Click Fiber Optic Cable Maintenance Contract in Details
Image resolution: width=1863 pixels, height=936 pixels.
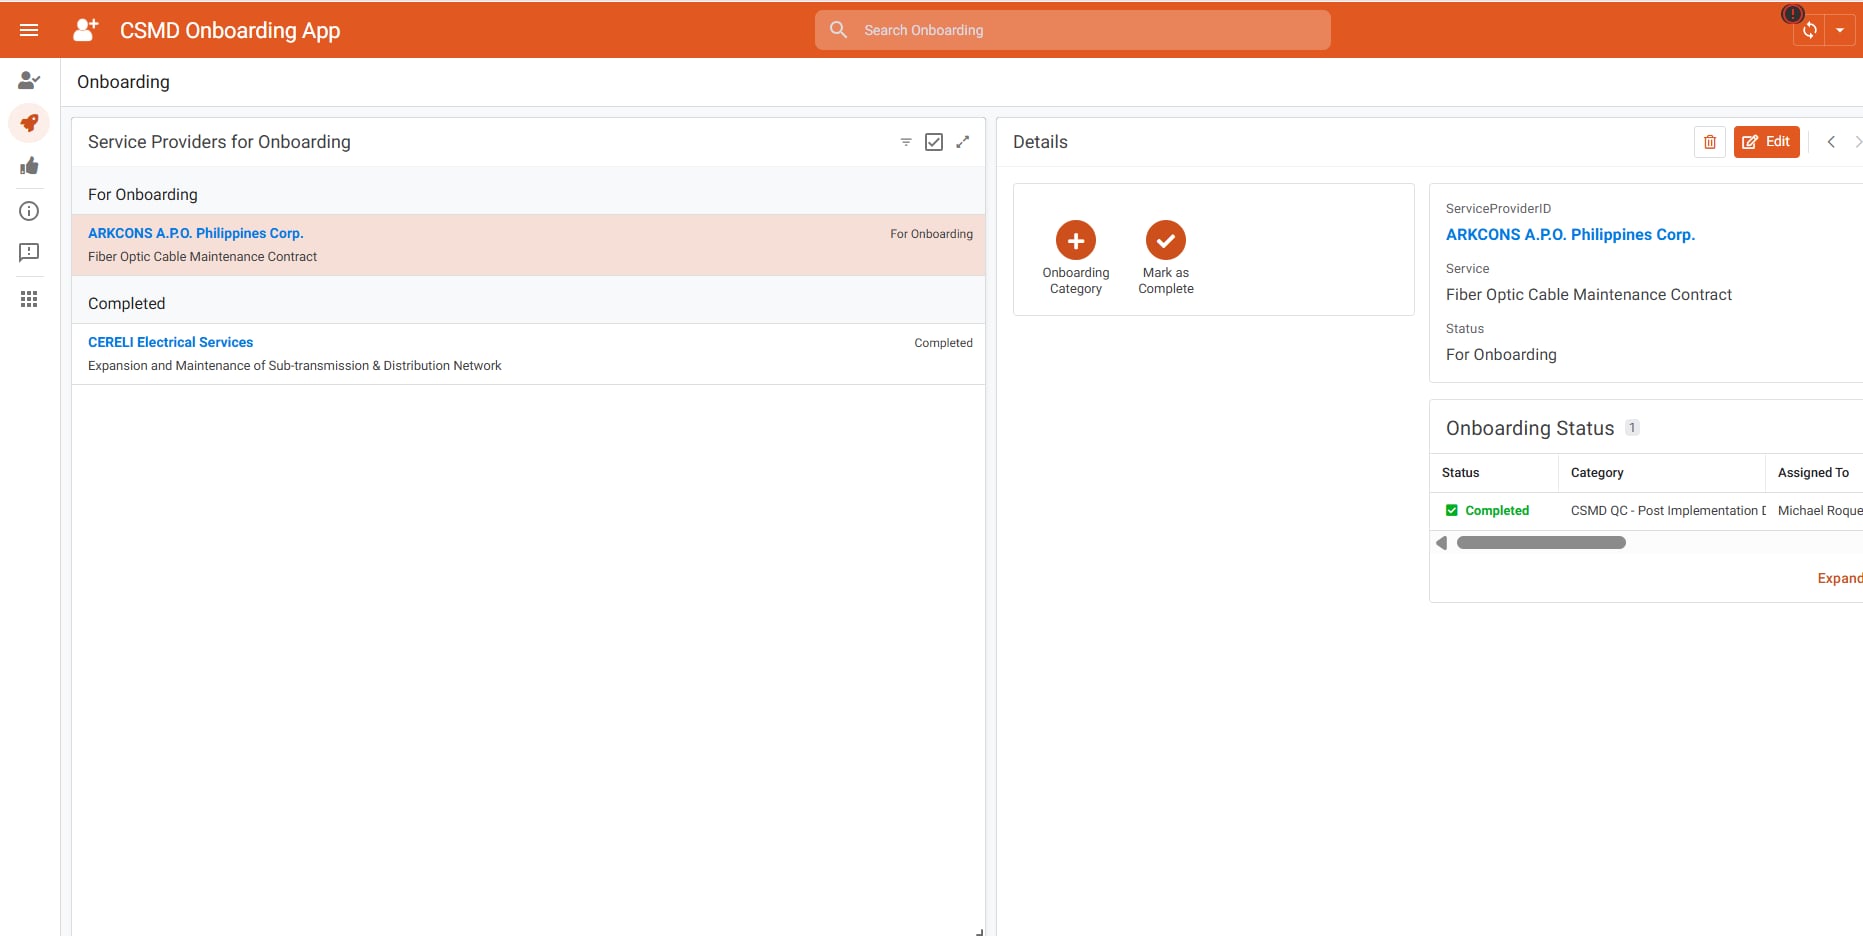(x=1588, y=294)
